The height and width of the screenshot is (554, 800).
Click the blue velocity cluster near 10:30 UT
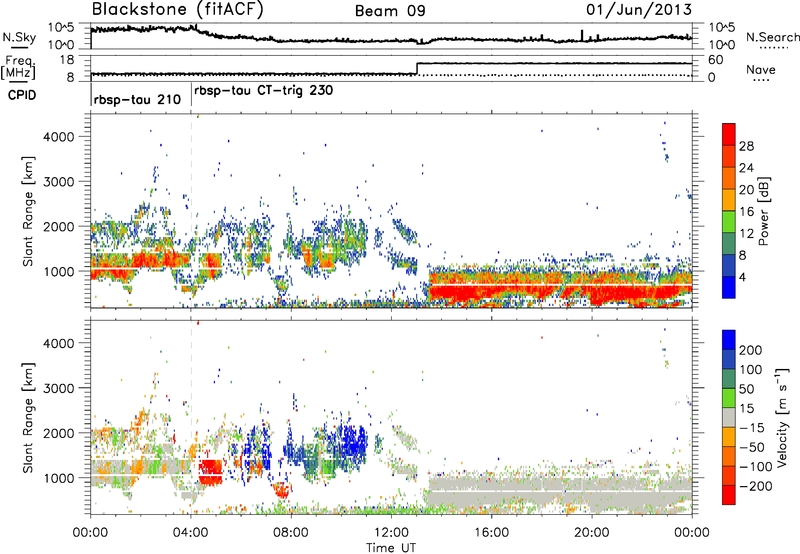click(352, 444)
